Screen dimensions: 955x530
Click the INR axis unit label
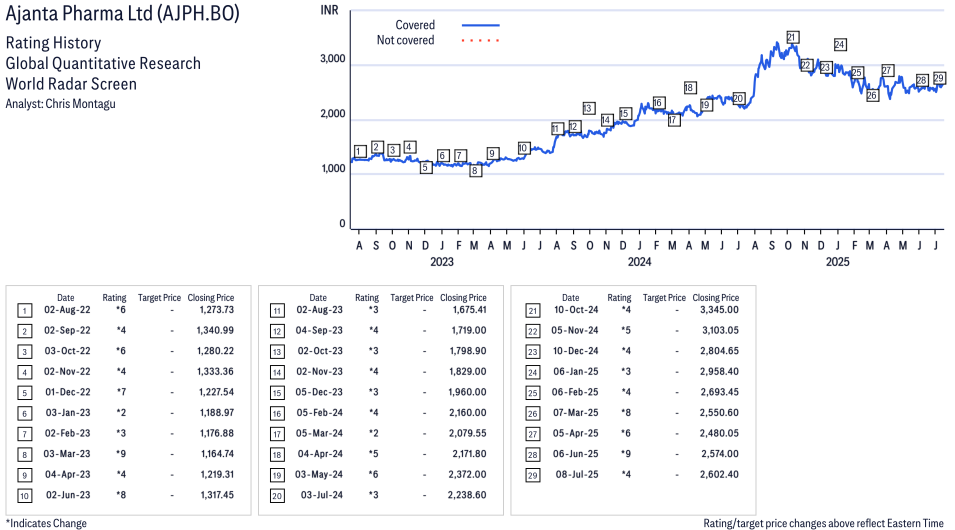point(329,10)
